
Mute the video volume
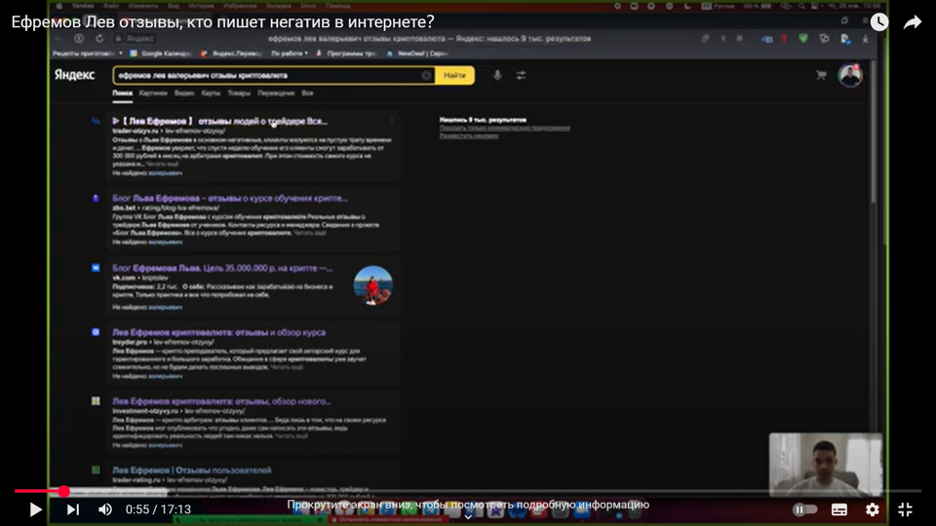[x=105, y=509]
